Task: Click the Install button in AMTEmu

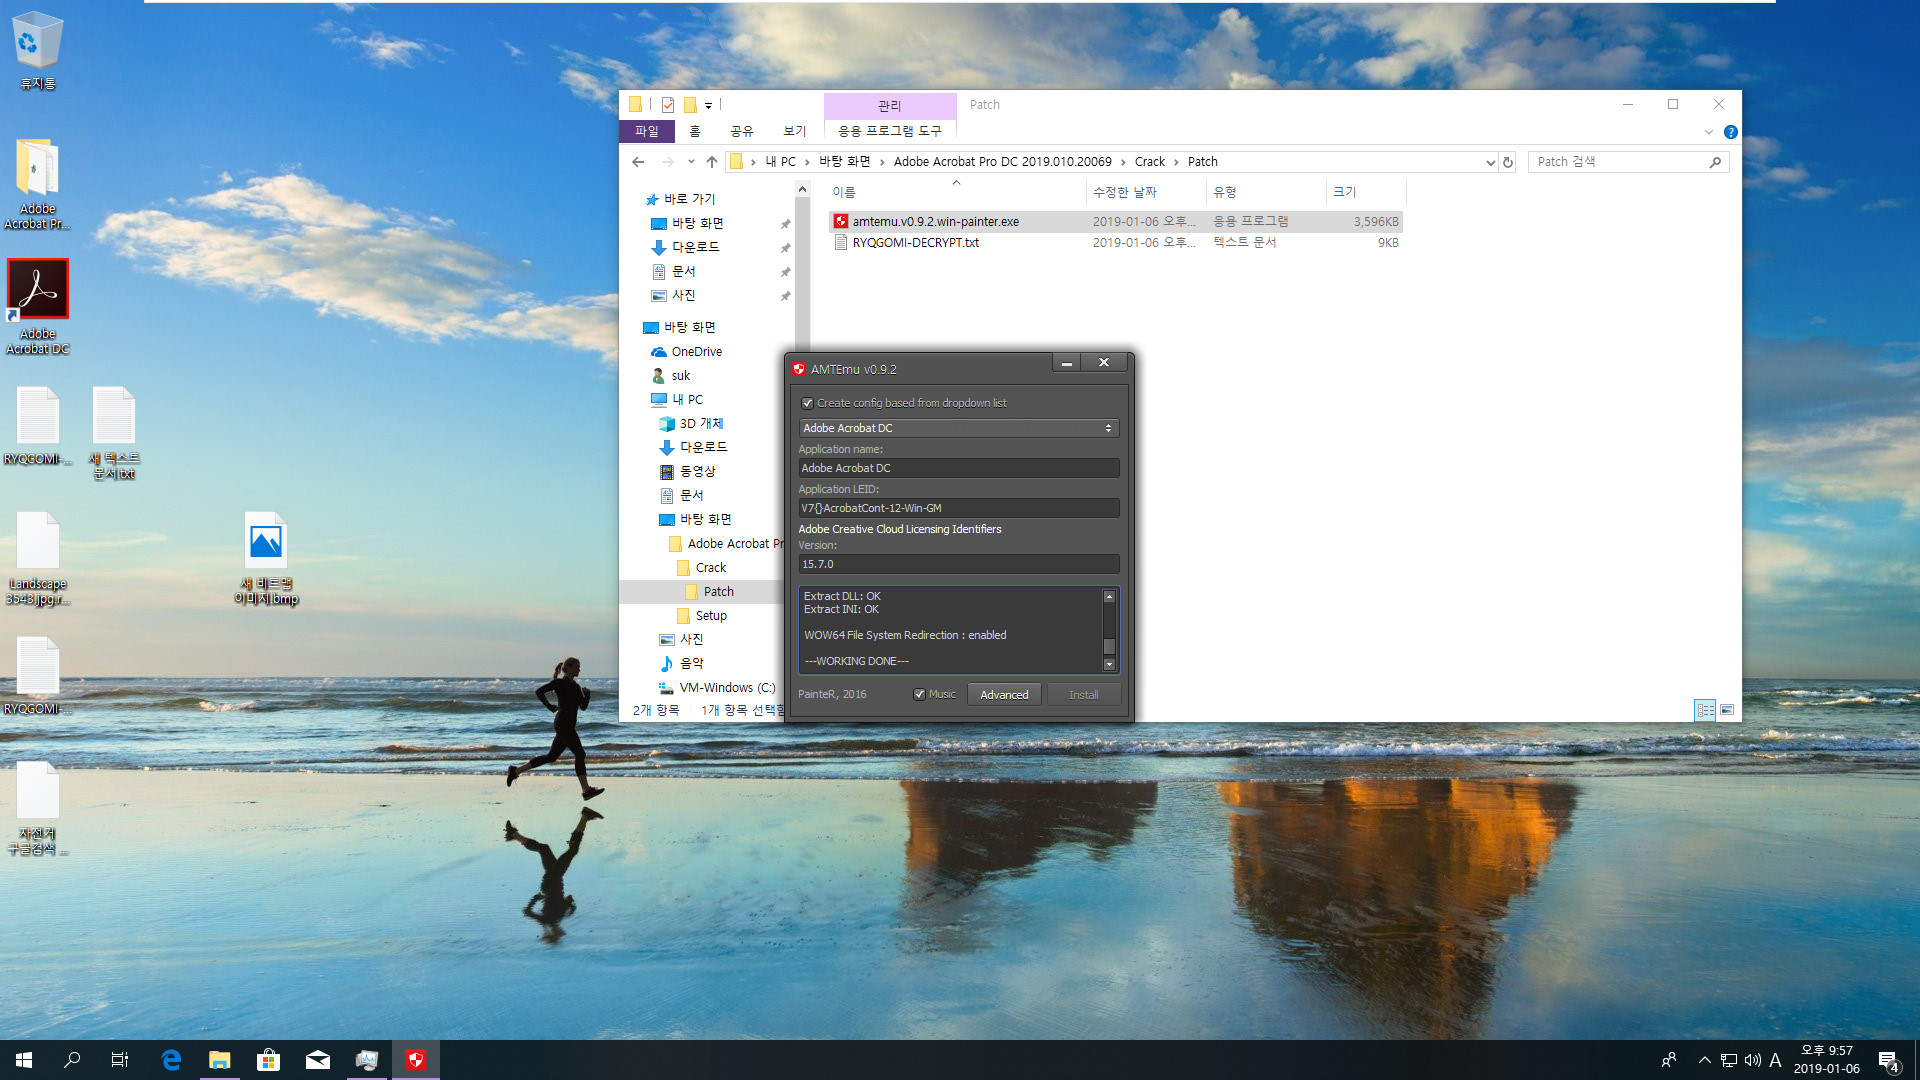Action: click(x=1083, y=695)
